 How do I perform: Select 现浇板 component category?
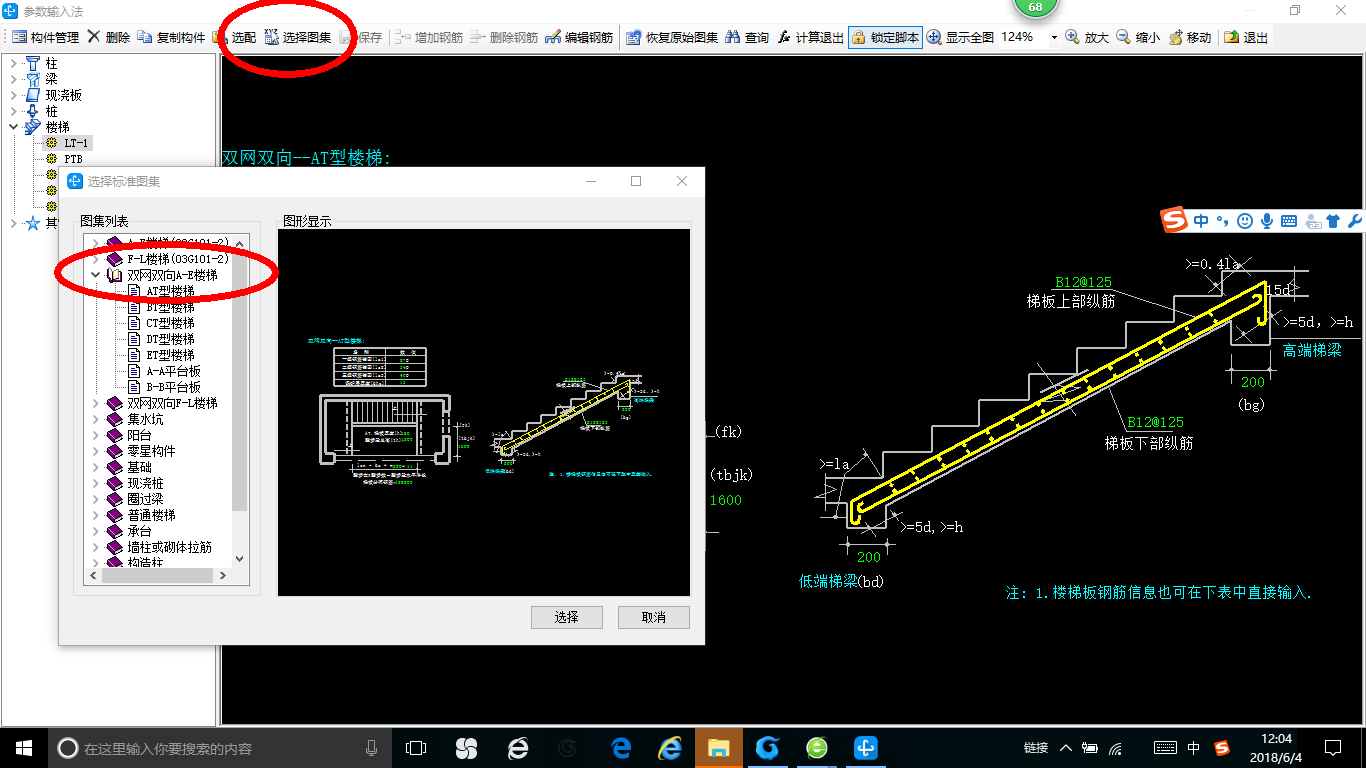coord(64,96)
